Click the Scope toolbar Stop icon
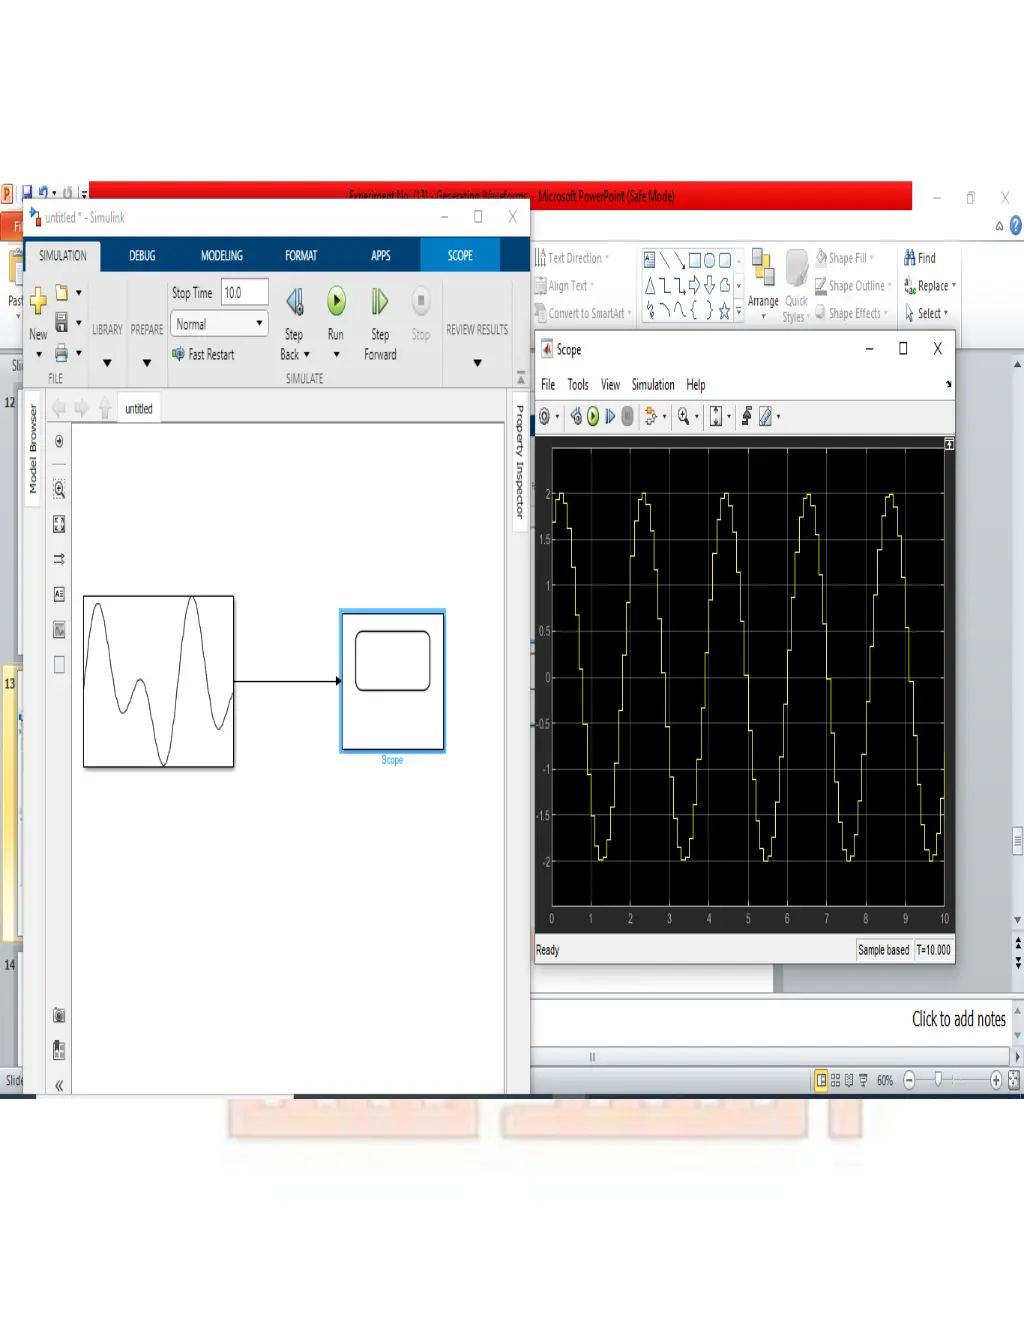The image size is (1024, 1325). [627, 417]
